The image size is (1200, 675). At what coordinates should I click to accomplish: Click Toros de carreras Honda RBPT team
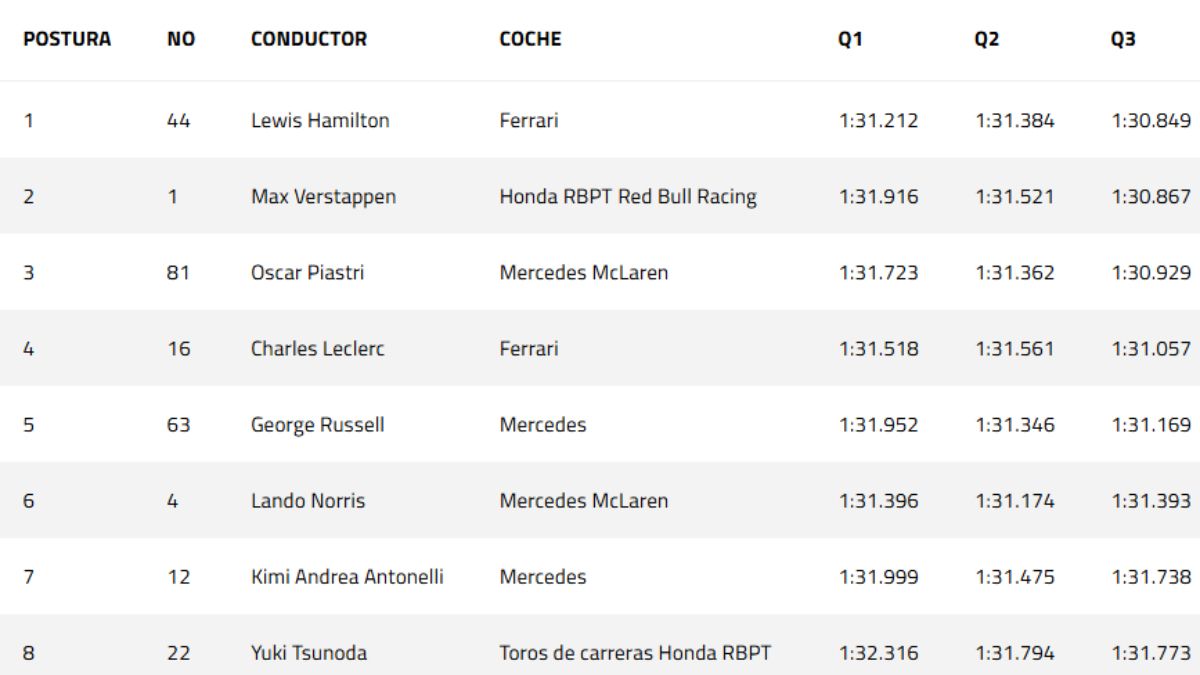635,653
